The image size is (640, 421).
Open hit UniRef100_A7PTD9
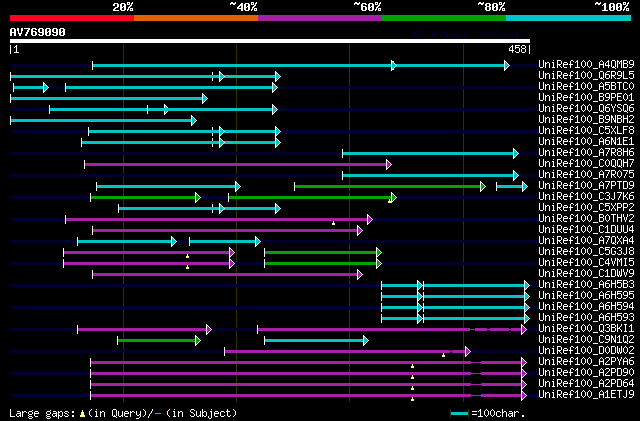point(586,186)
